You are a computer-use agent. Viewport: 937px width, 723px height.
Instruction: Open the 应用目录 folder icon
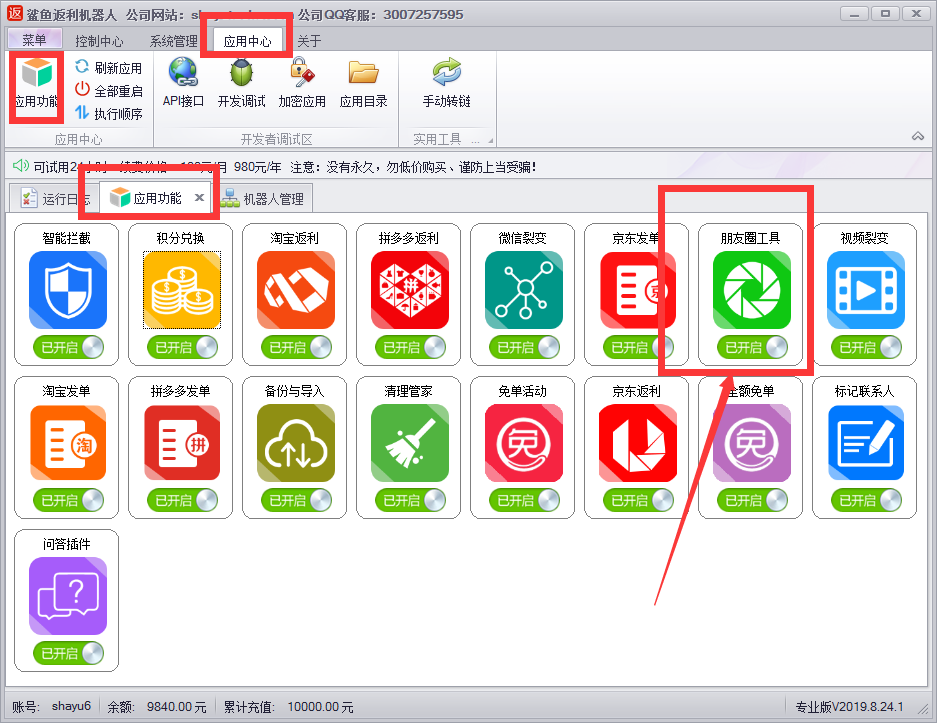click(x=363, y=73)
